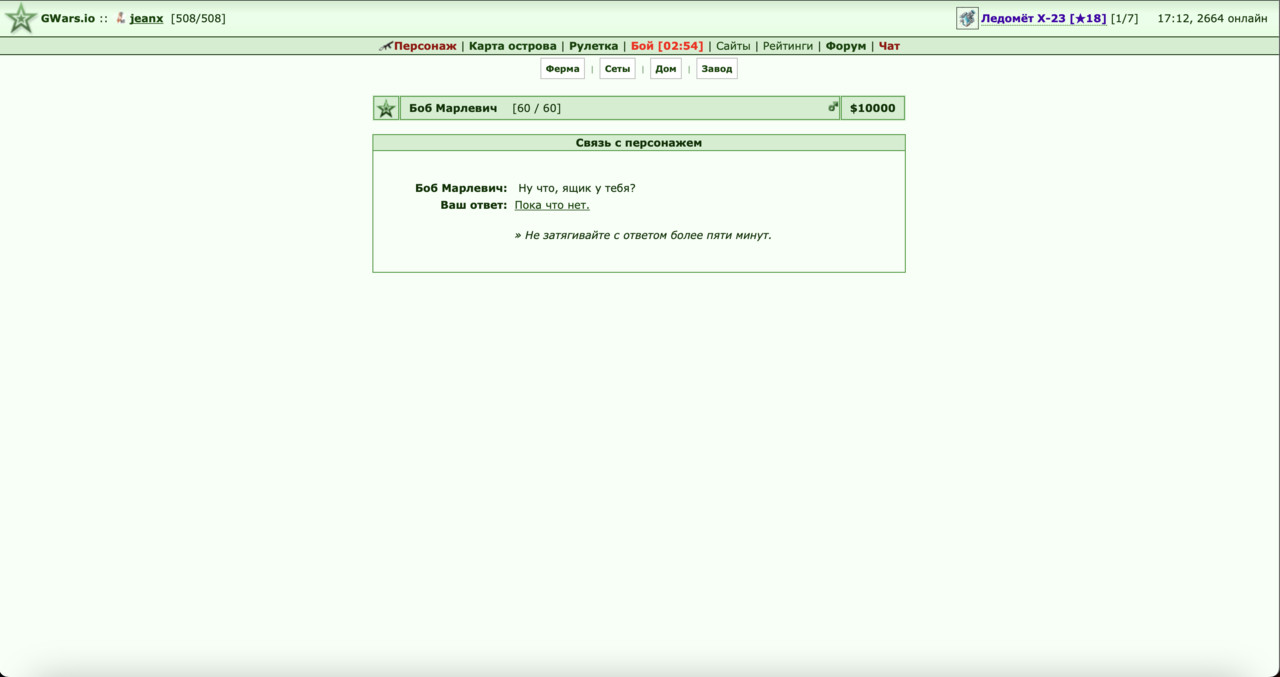Open the jeanx profile link

coord(146,18)
